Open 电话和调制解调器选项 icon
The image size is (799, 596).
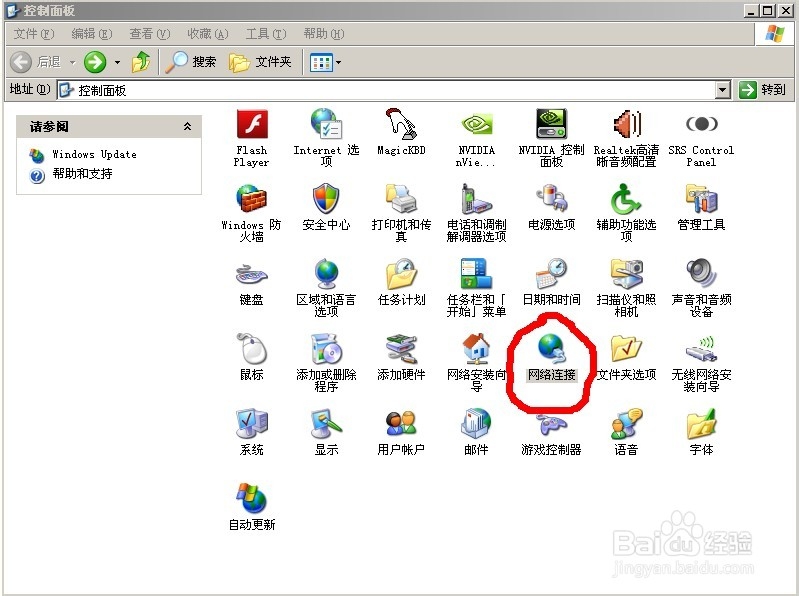tap(476, 199)
